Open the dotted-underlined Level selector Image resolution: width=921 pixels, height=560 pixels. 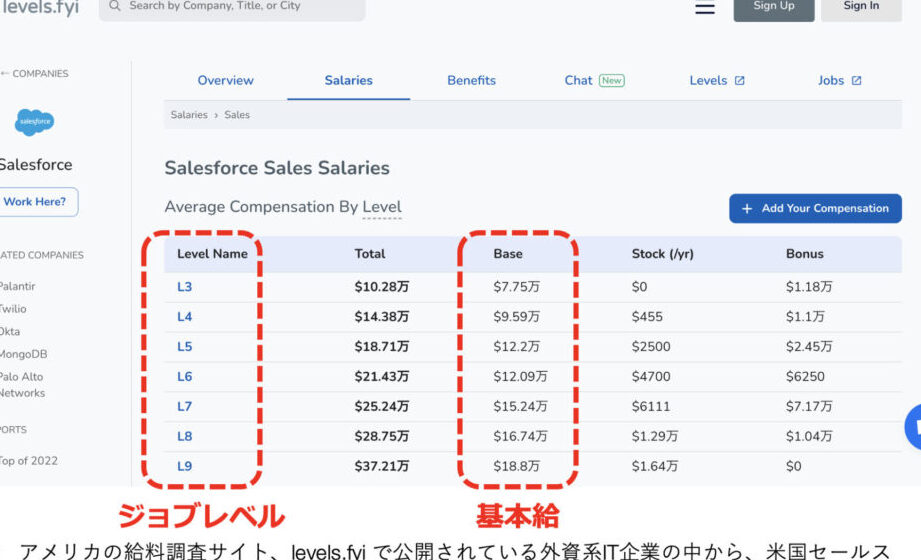[381, 207]
